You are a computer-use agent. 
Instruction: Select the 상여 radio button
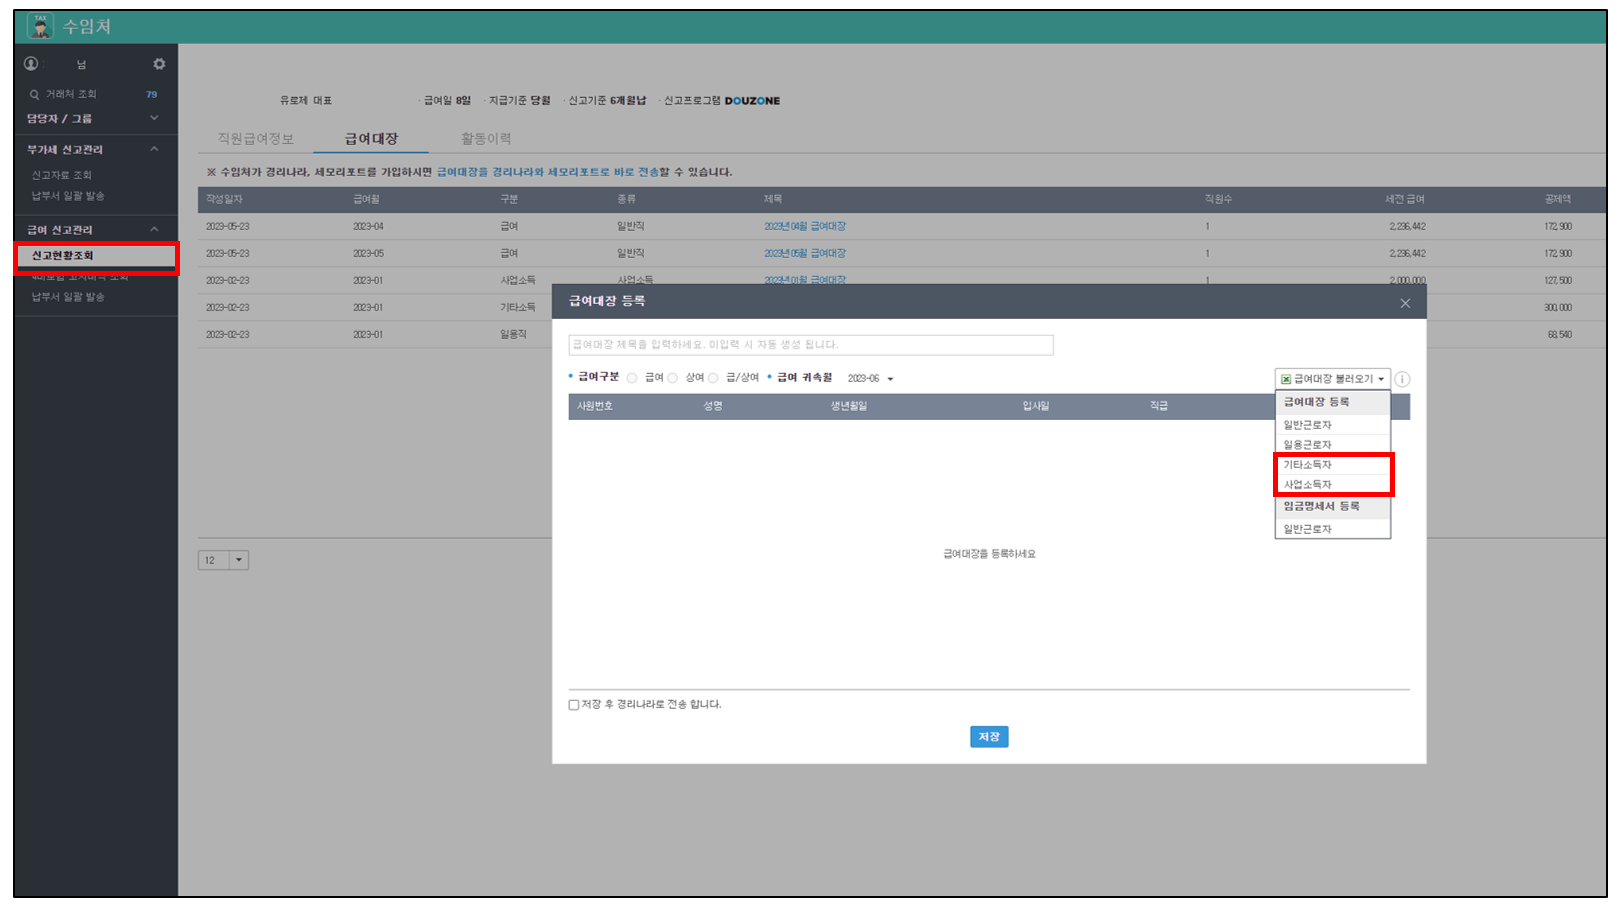[x=673, y=378]
